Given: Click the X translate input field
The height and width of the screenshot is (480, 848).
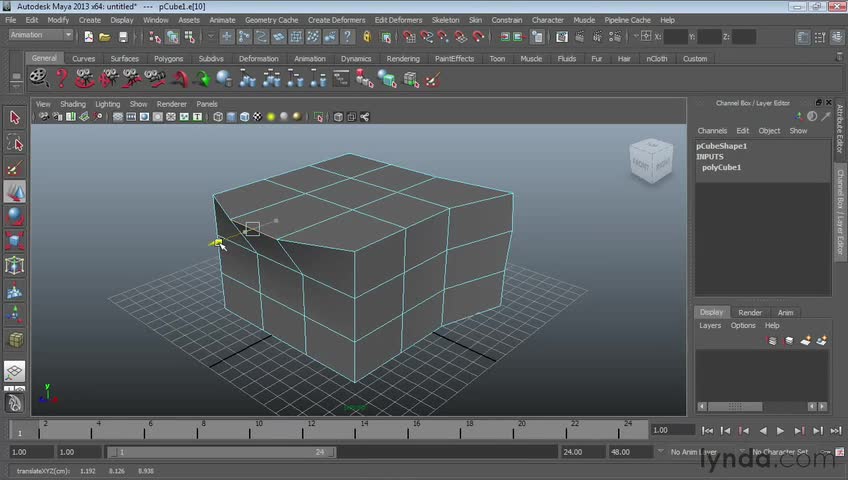Looking at the screenshot, I should [675, 37].
